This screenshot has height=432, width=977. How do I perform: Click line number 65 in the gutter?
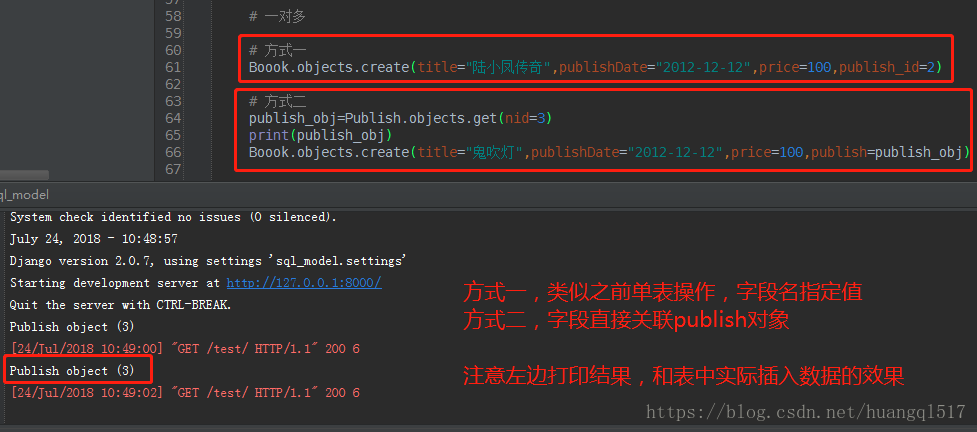point(173,135)
